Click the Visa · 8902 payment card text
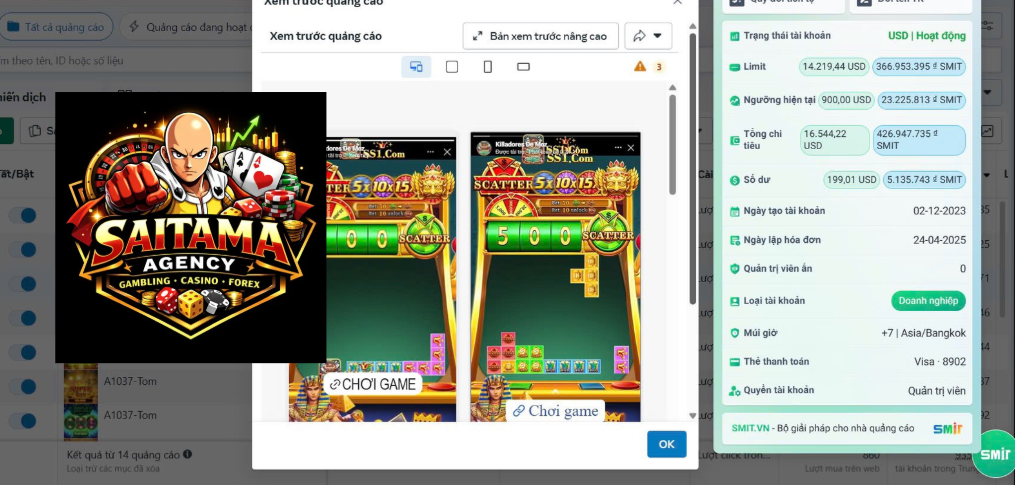The image size is (1015, 485). pos(938,362)
